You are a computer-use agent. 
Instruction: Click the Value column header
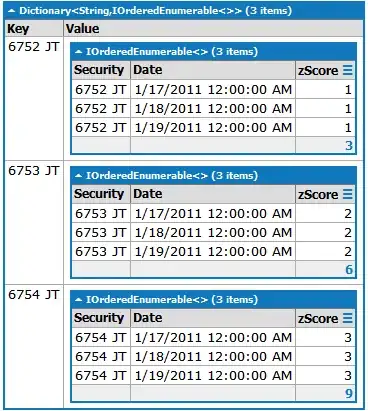[213, 29]
